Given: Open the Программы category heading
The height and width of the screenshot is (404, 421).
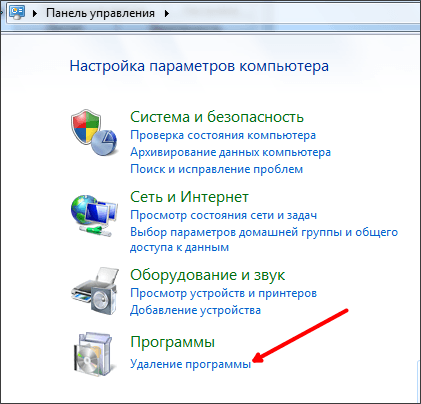Looking at the screenshot, I should (172, 342).
